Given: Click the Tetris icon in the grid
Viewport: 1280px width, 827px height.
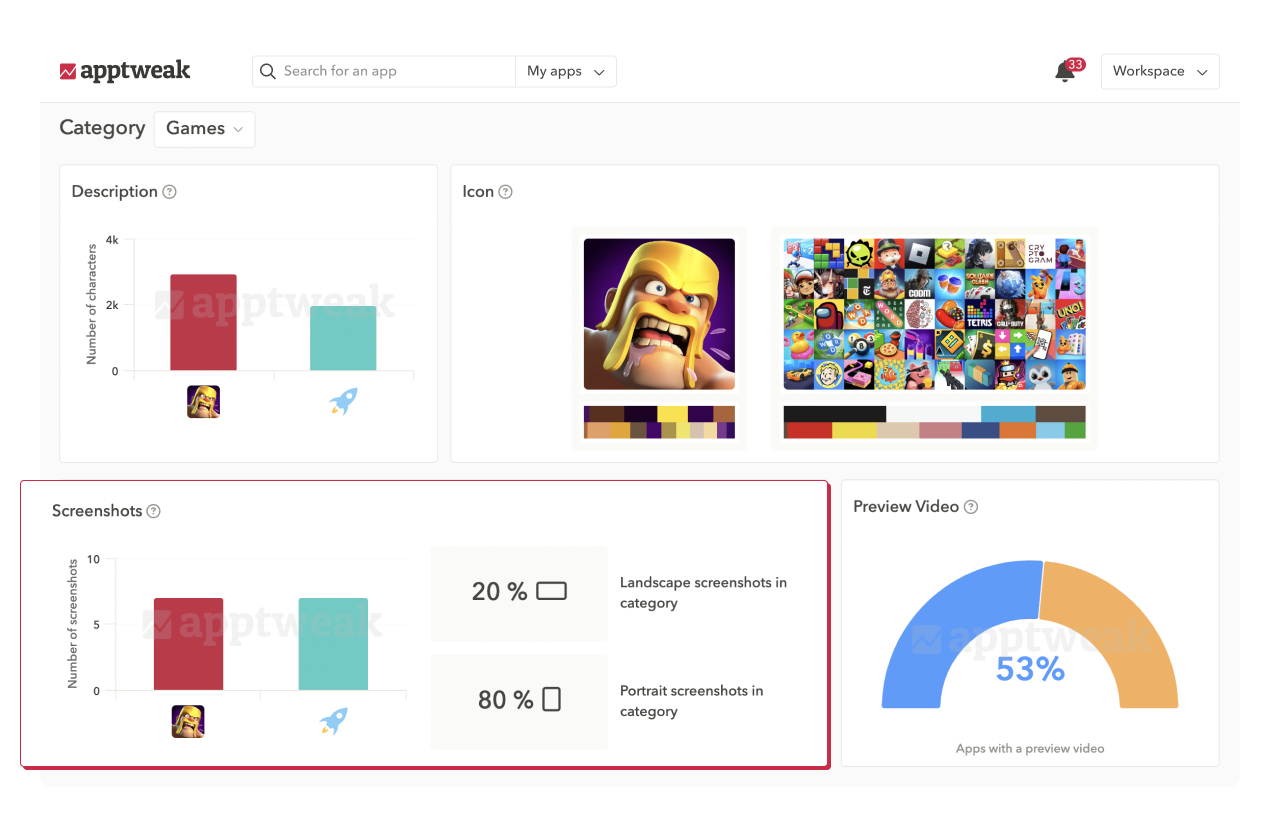Looking at the screenshot, I should (x=980, y=314).
